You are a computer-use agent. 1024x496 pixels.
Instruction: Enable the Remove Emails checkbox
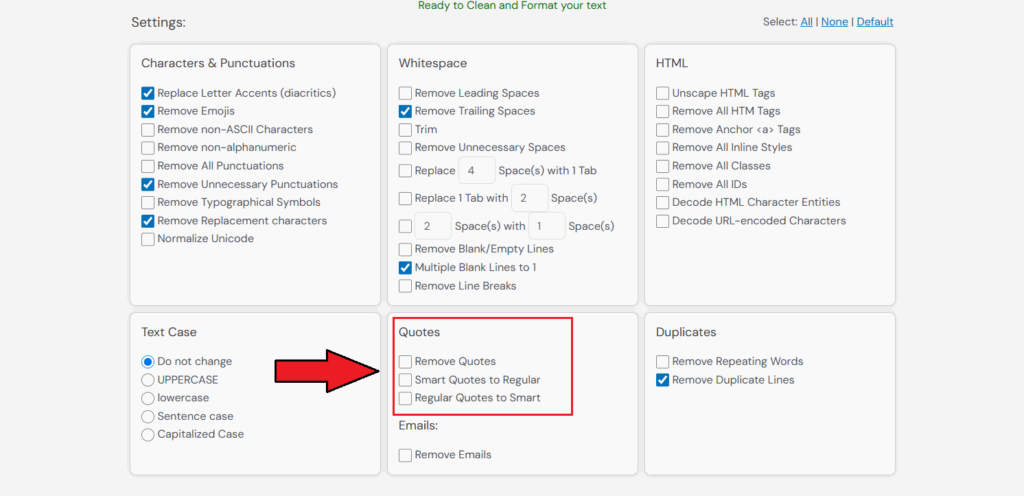pos(405,455)
